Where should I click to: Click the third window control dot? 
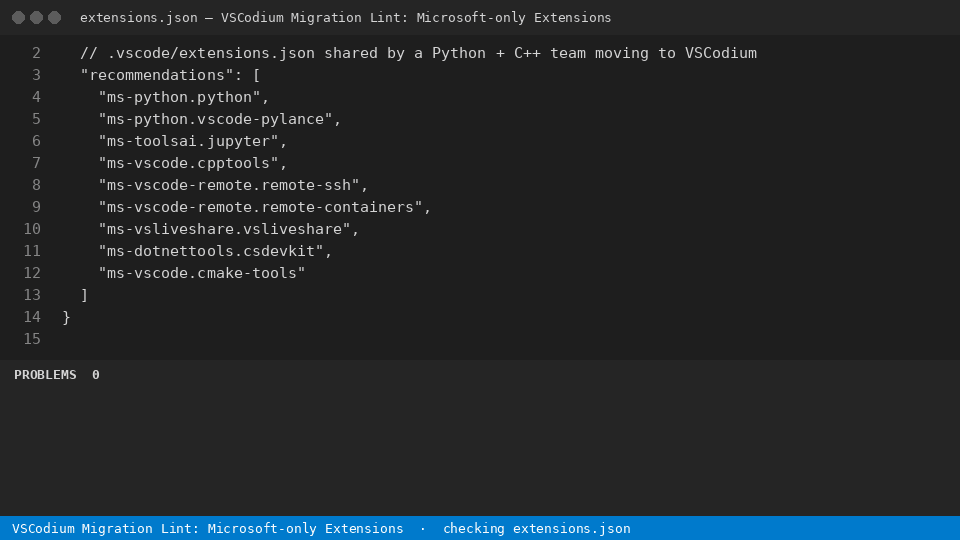click(54, 18)
